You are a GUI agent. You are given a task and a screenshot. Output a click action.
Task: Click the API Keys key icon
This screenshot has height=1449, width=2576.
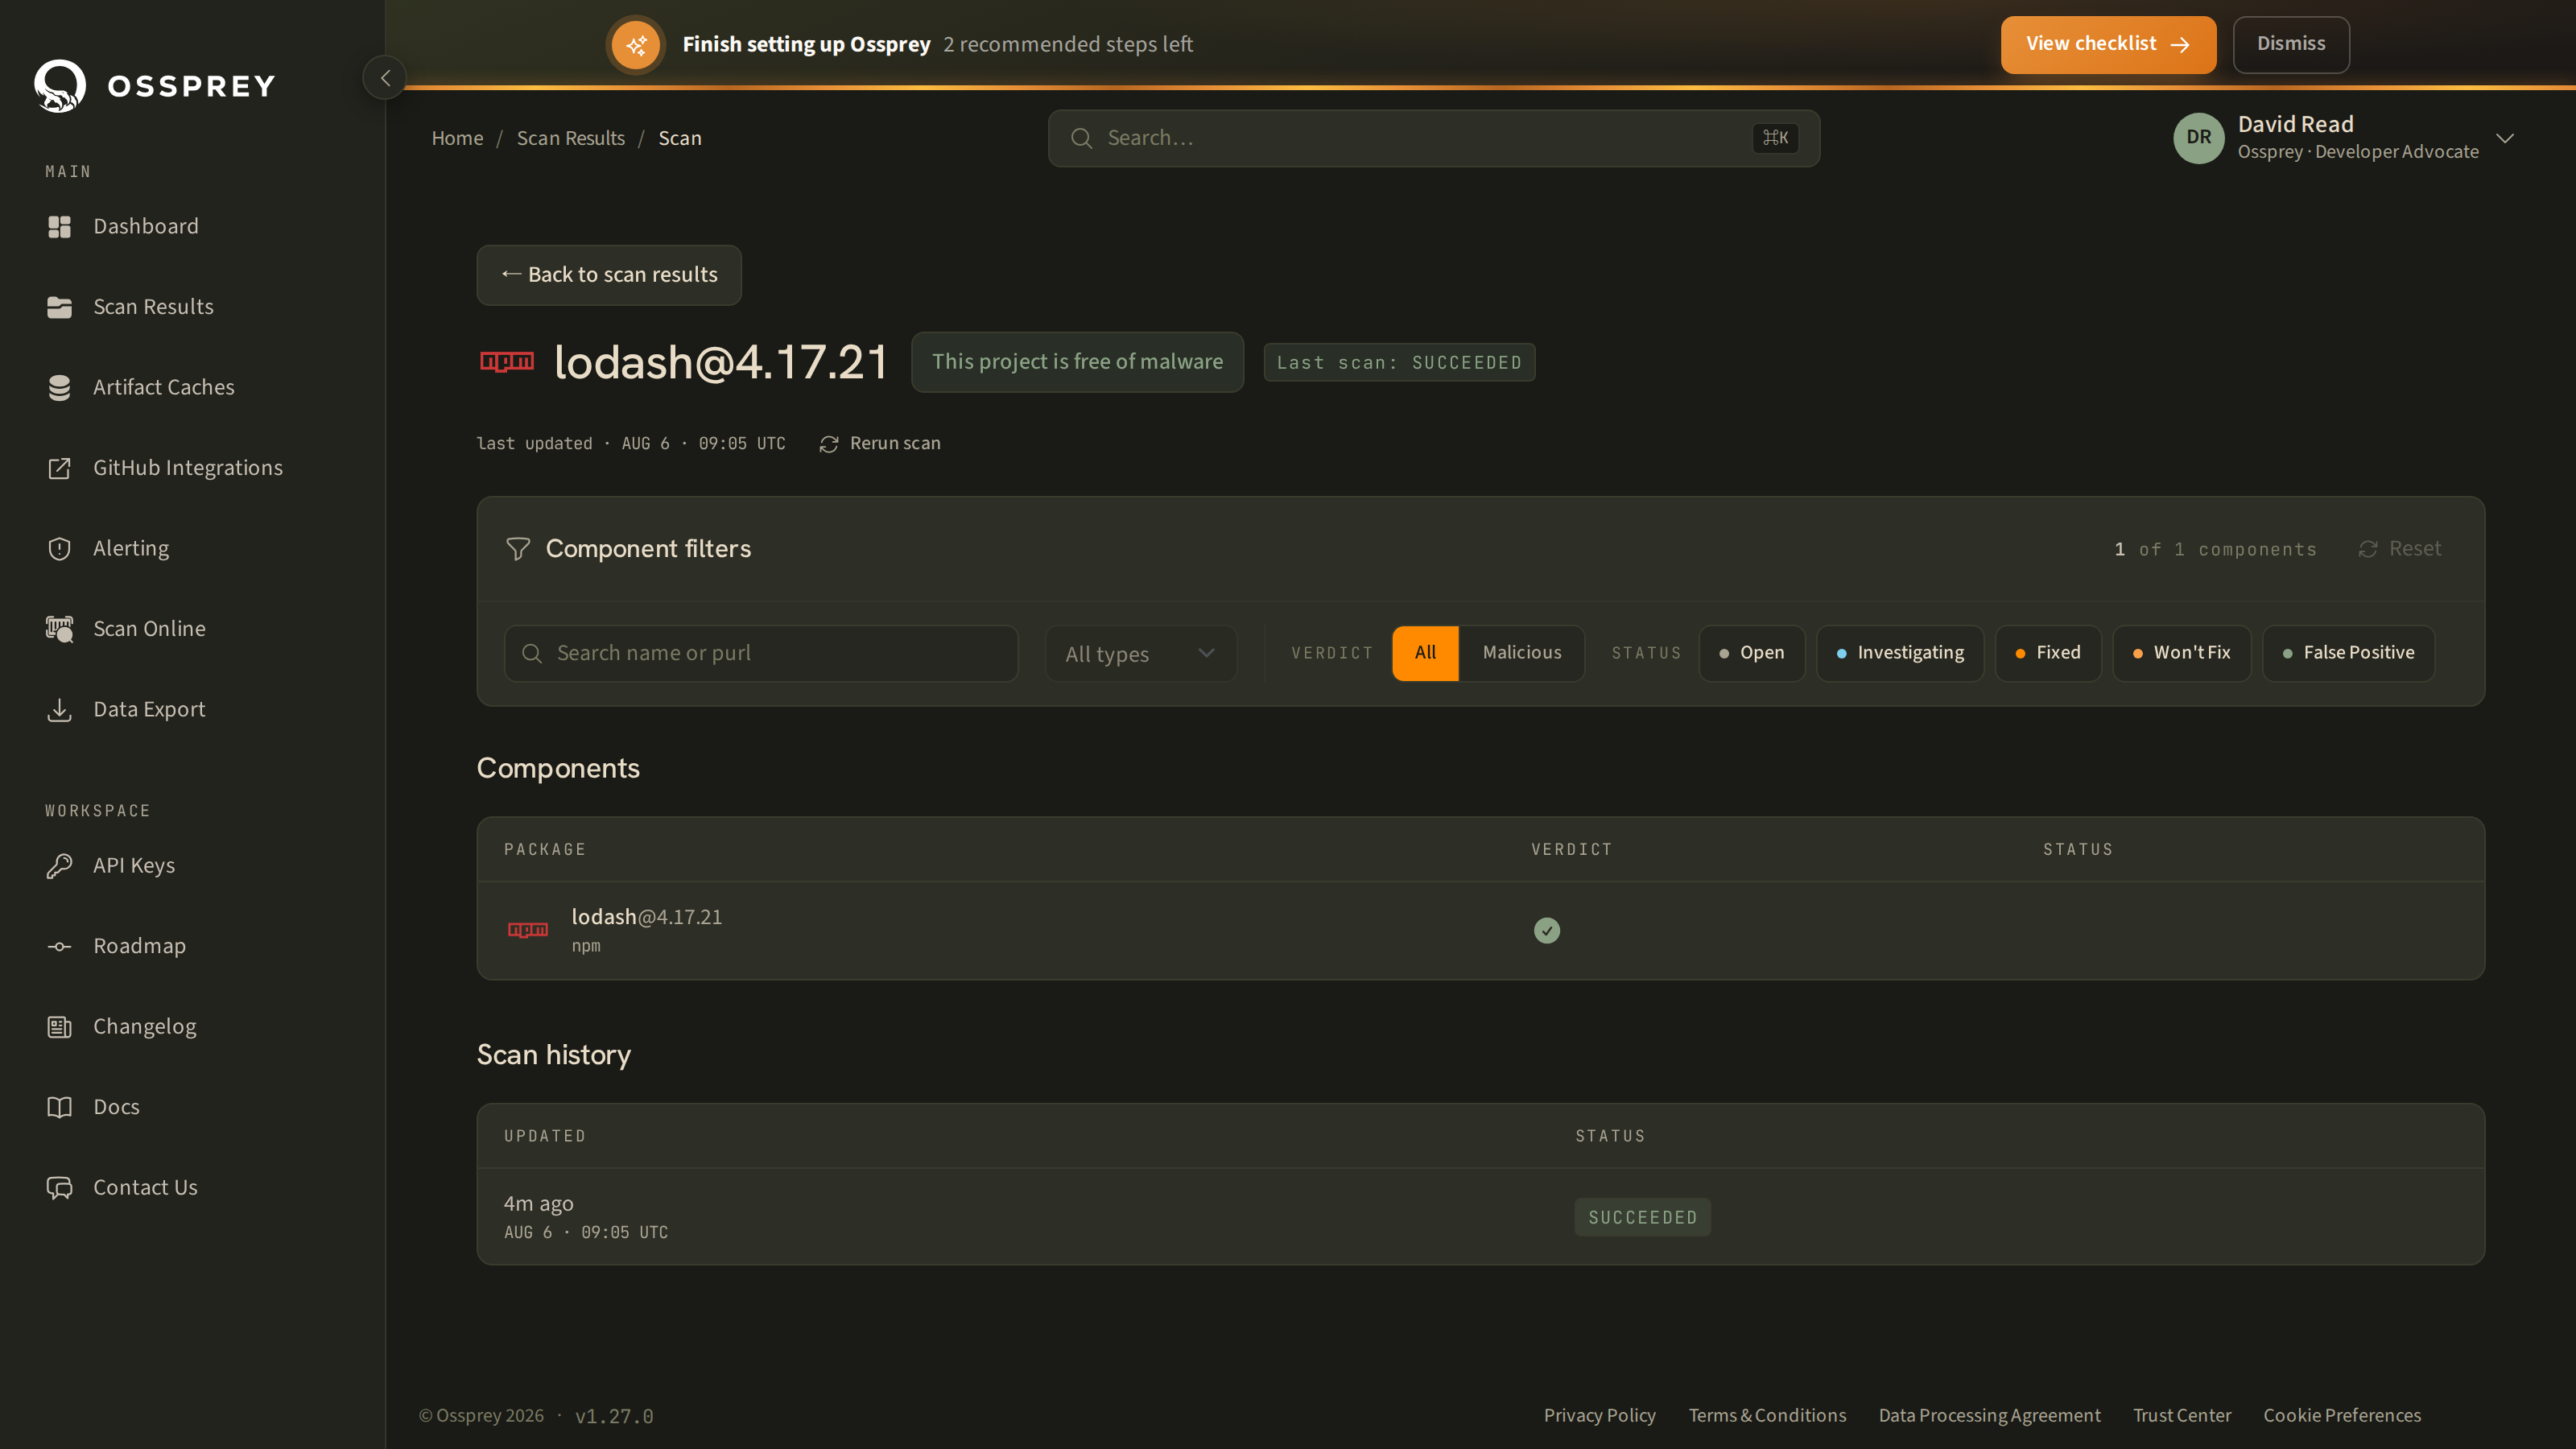(x=59, y=866)
